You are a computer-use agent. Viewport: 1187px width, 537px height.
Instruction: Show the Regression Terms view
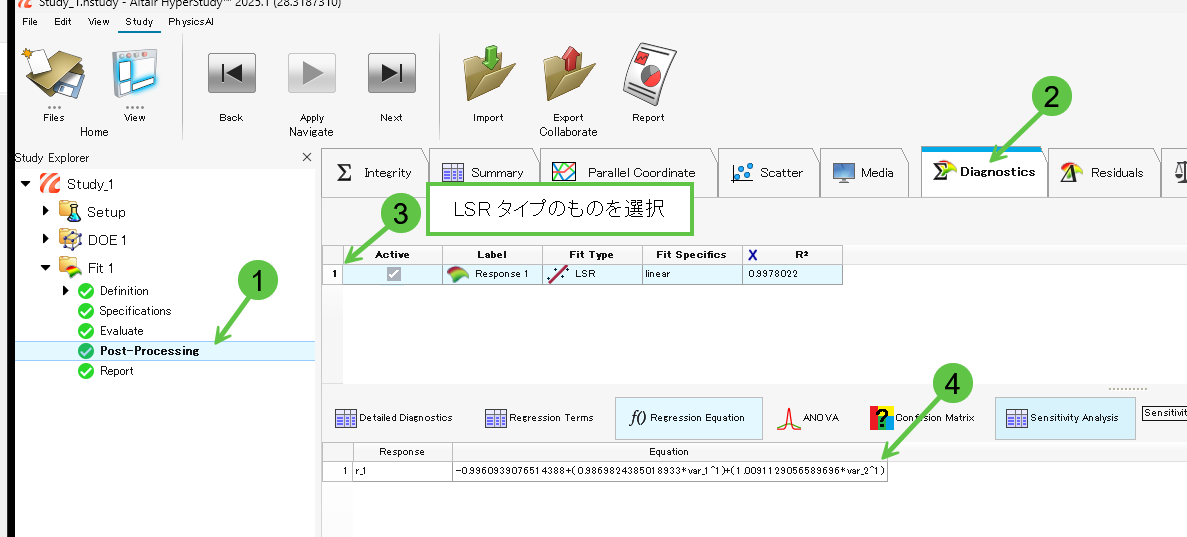[x=540, y=418]
